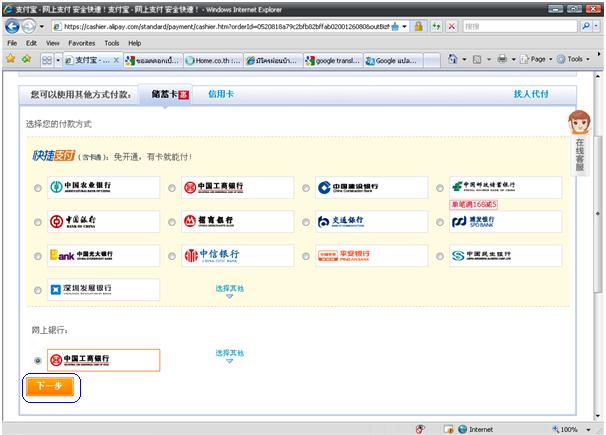The width and height of the screenshot is (606, 435).
Task: Close the 支付宝 tab
Action: click(116, 60)
